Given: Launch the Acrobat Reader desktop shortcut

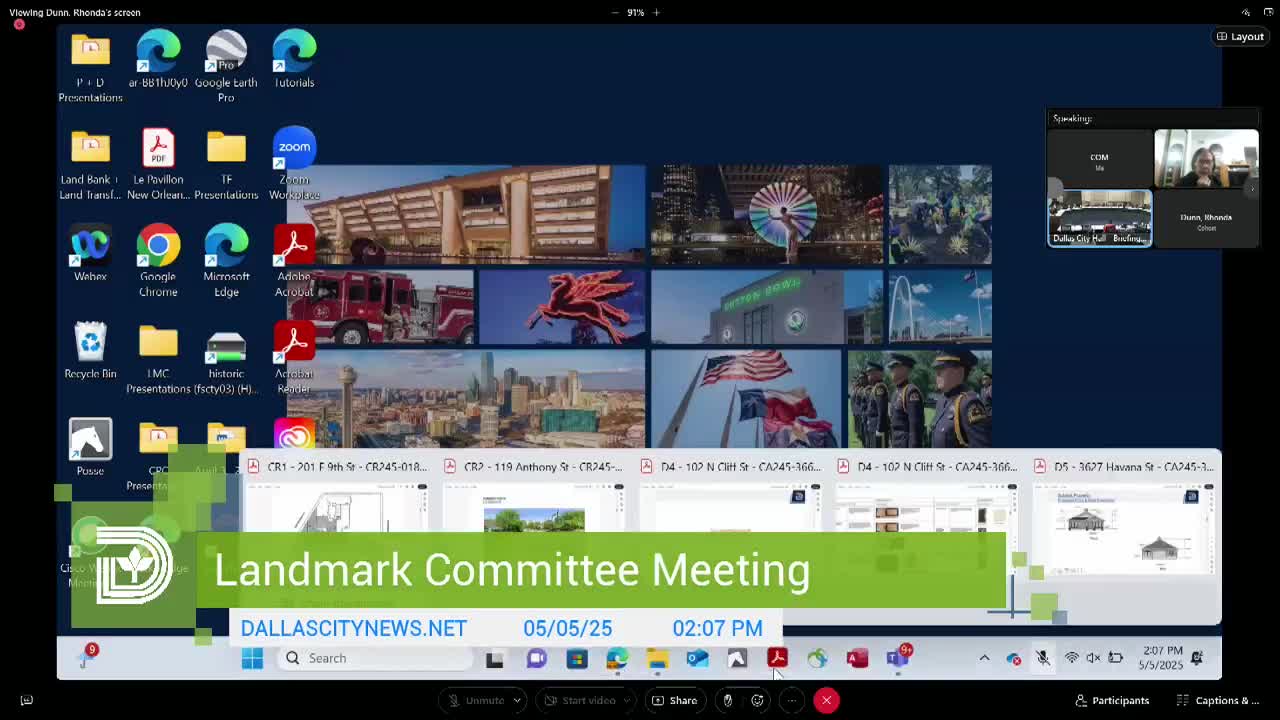Looking at the screenshot, I should pyautogui.click(x=294, y=359).
